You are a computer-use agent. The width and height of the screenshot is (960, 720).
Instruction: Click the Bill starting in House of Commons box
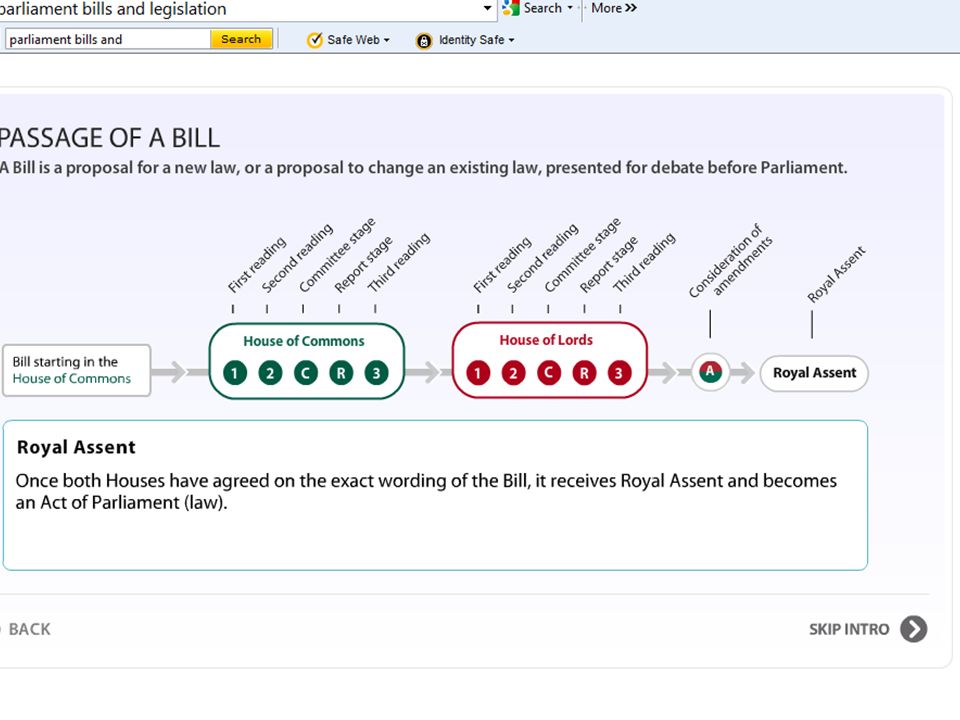[x=77, y=370]
